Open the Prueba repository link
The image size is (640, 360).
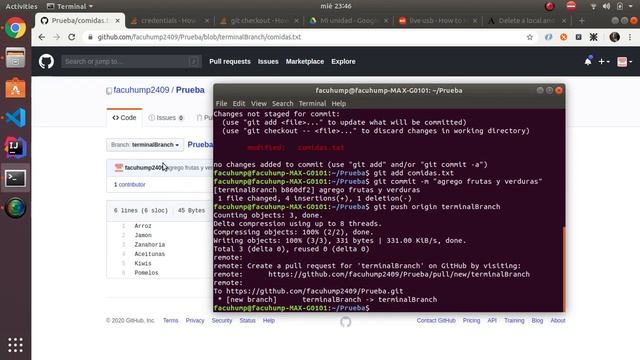(x=190, y=90)
